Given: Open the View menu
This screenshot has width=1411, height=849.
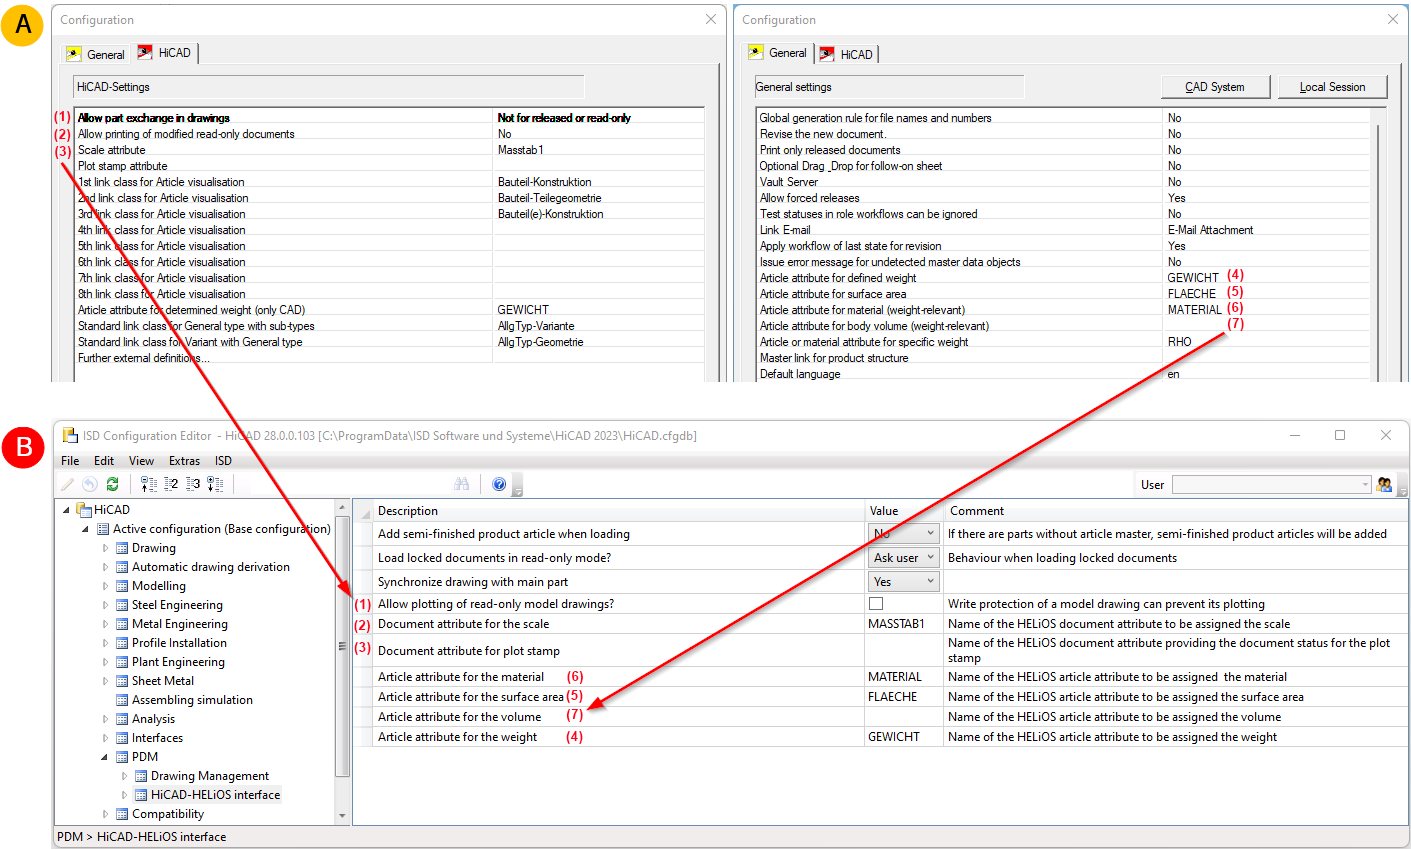Looking at the screenshot, I should pos(141,461).
